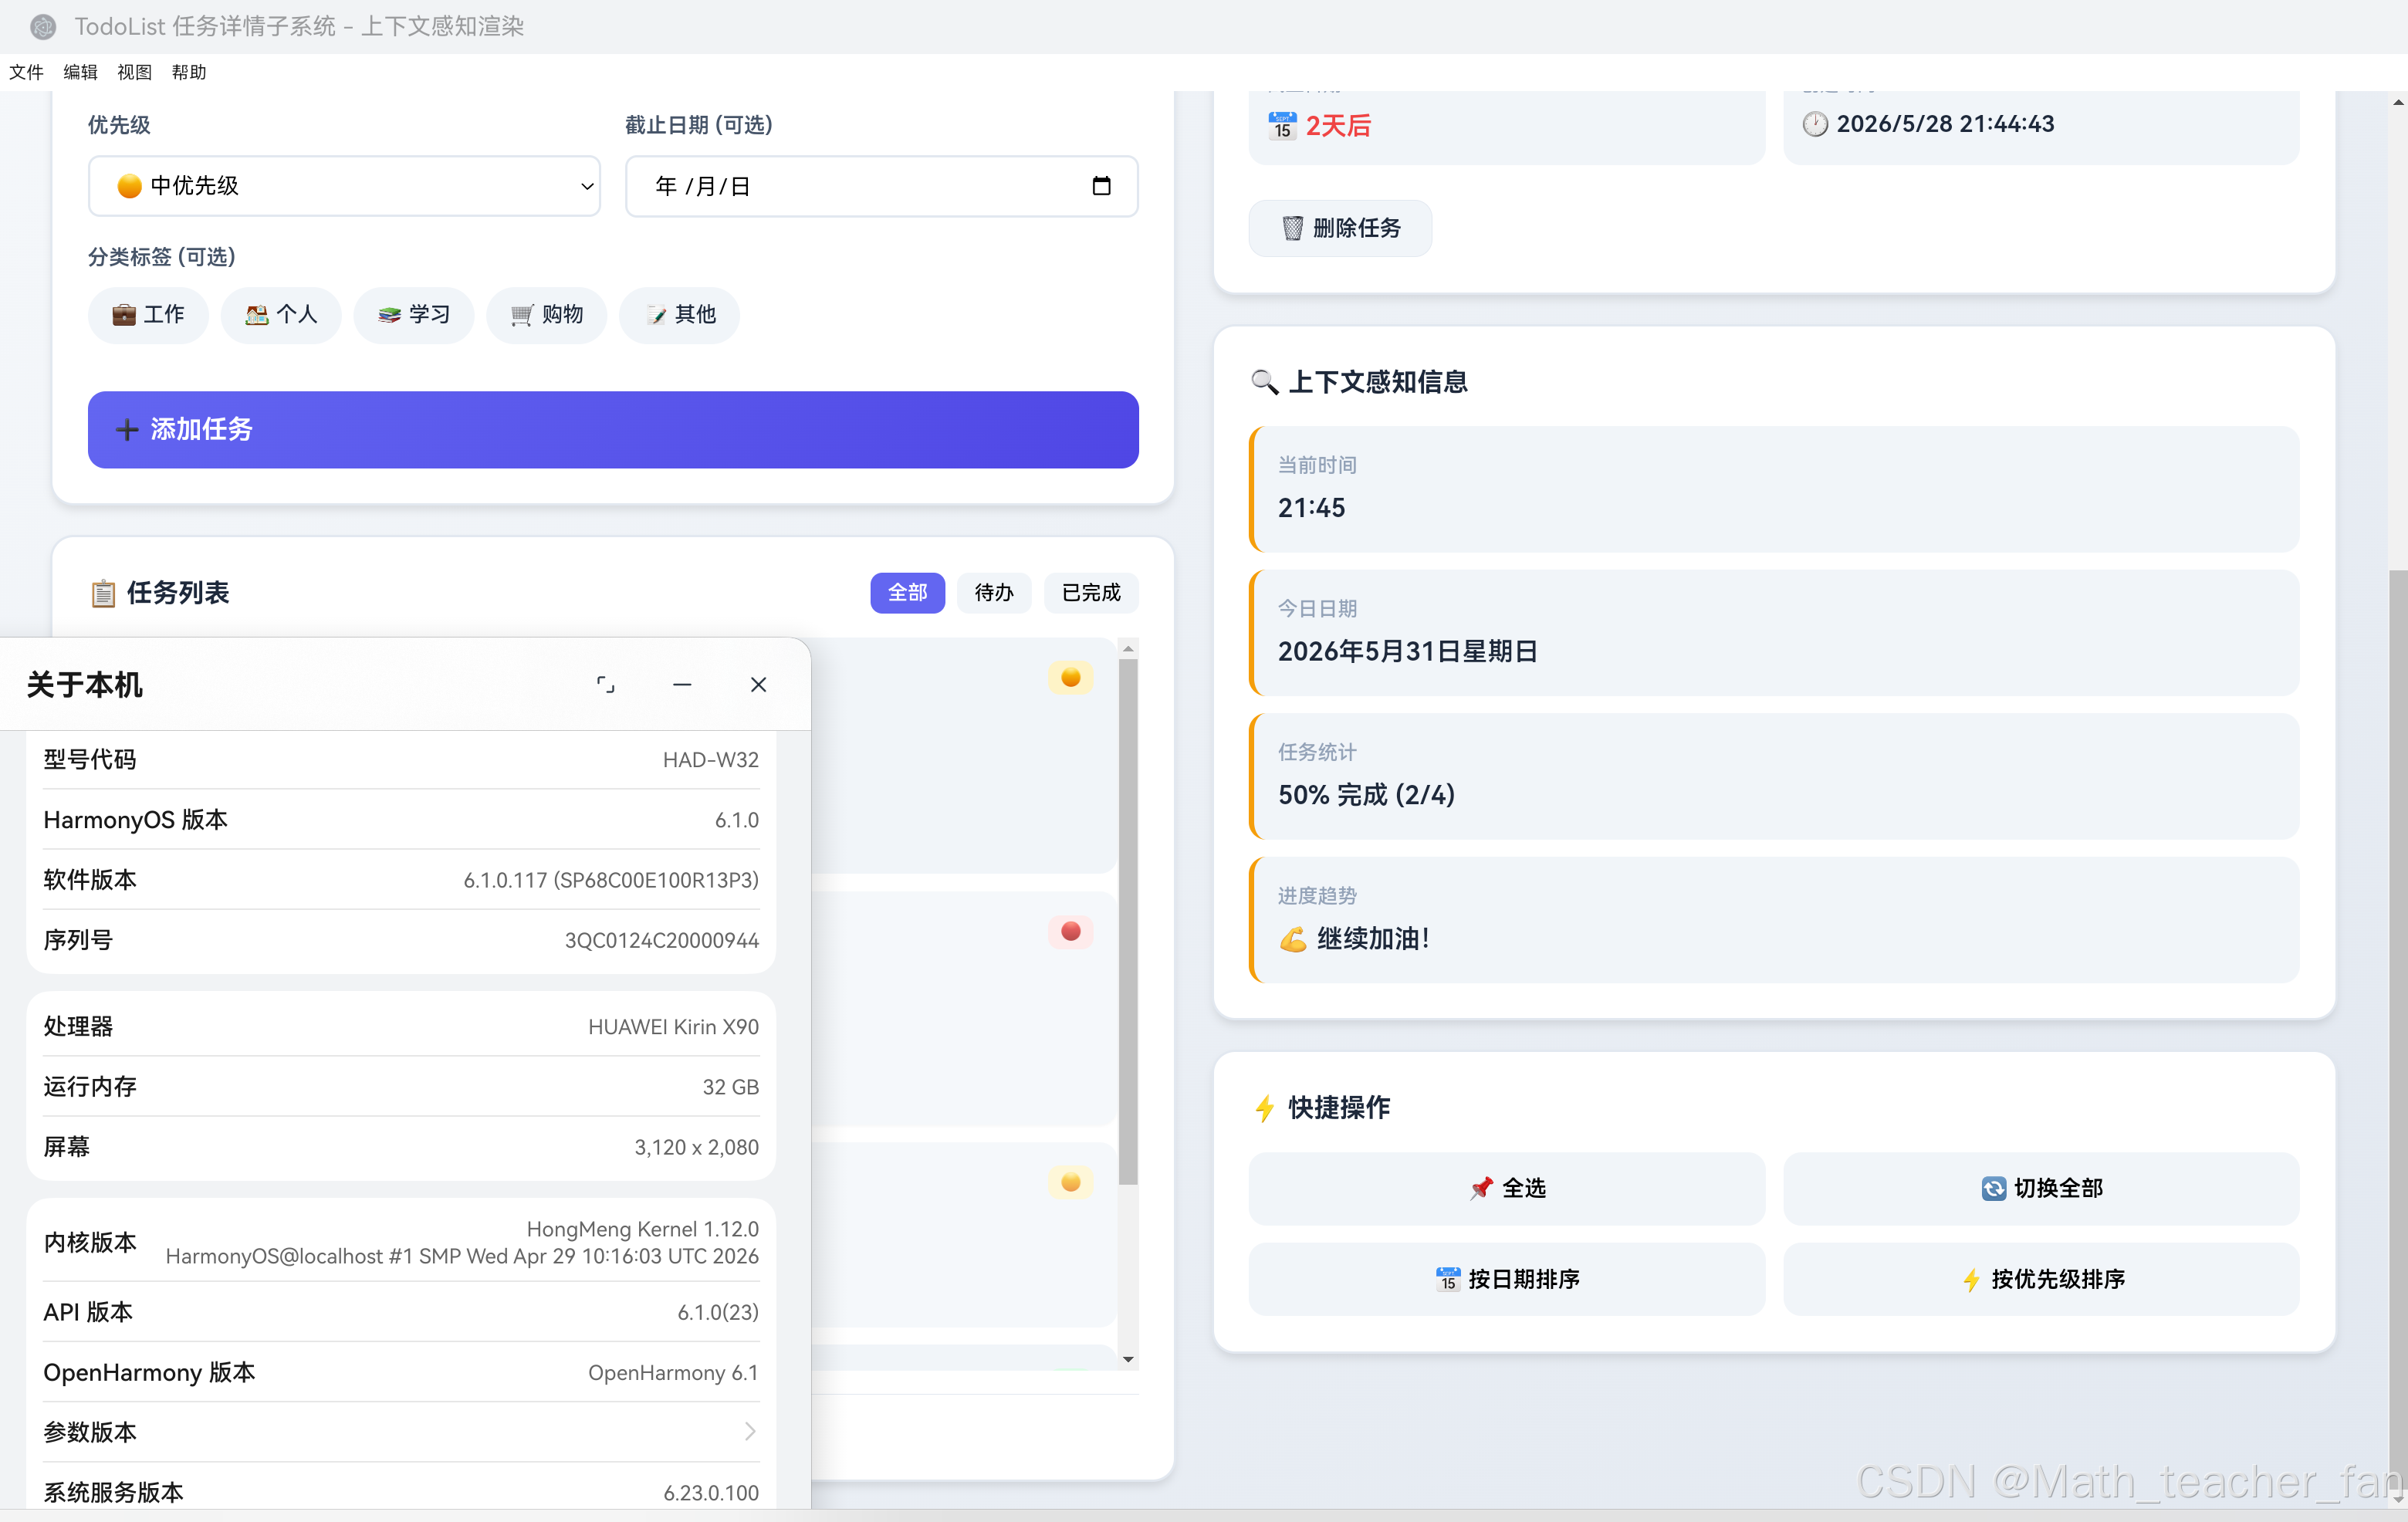The image size is (2408, 1522).
Task: Click the house icon on 个人 tag
Action: (x=257, y=315)
